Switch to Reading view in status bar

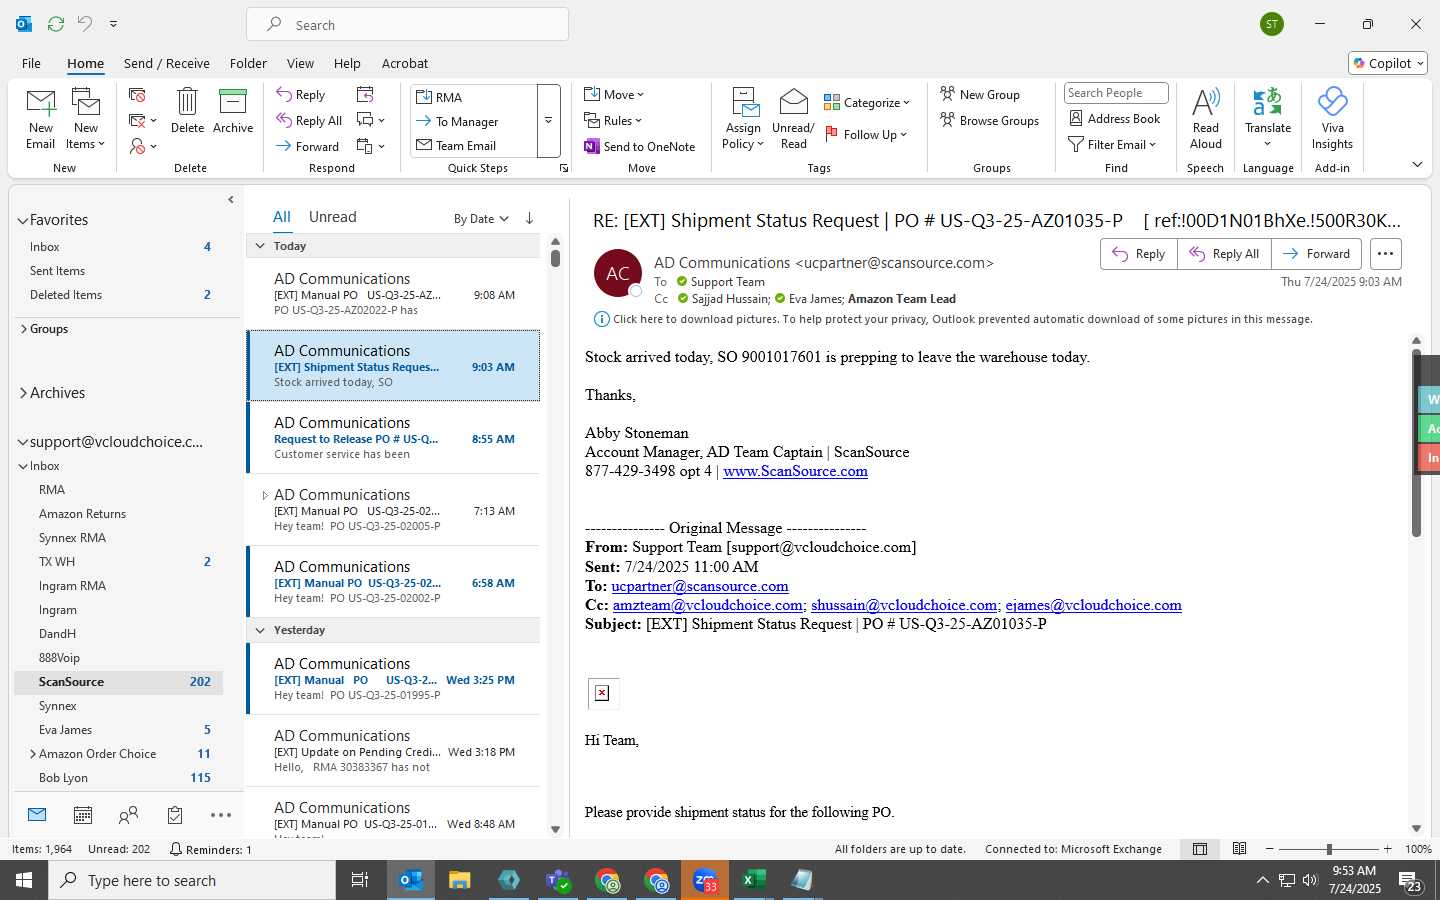1239,849
